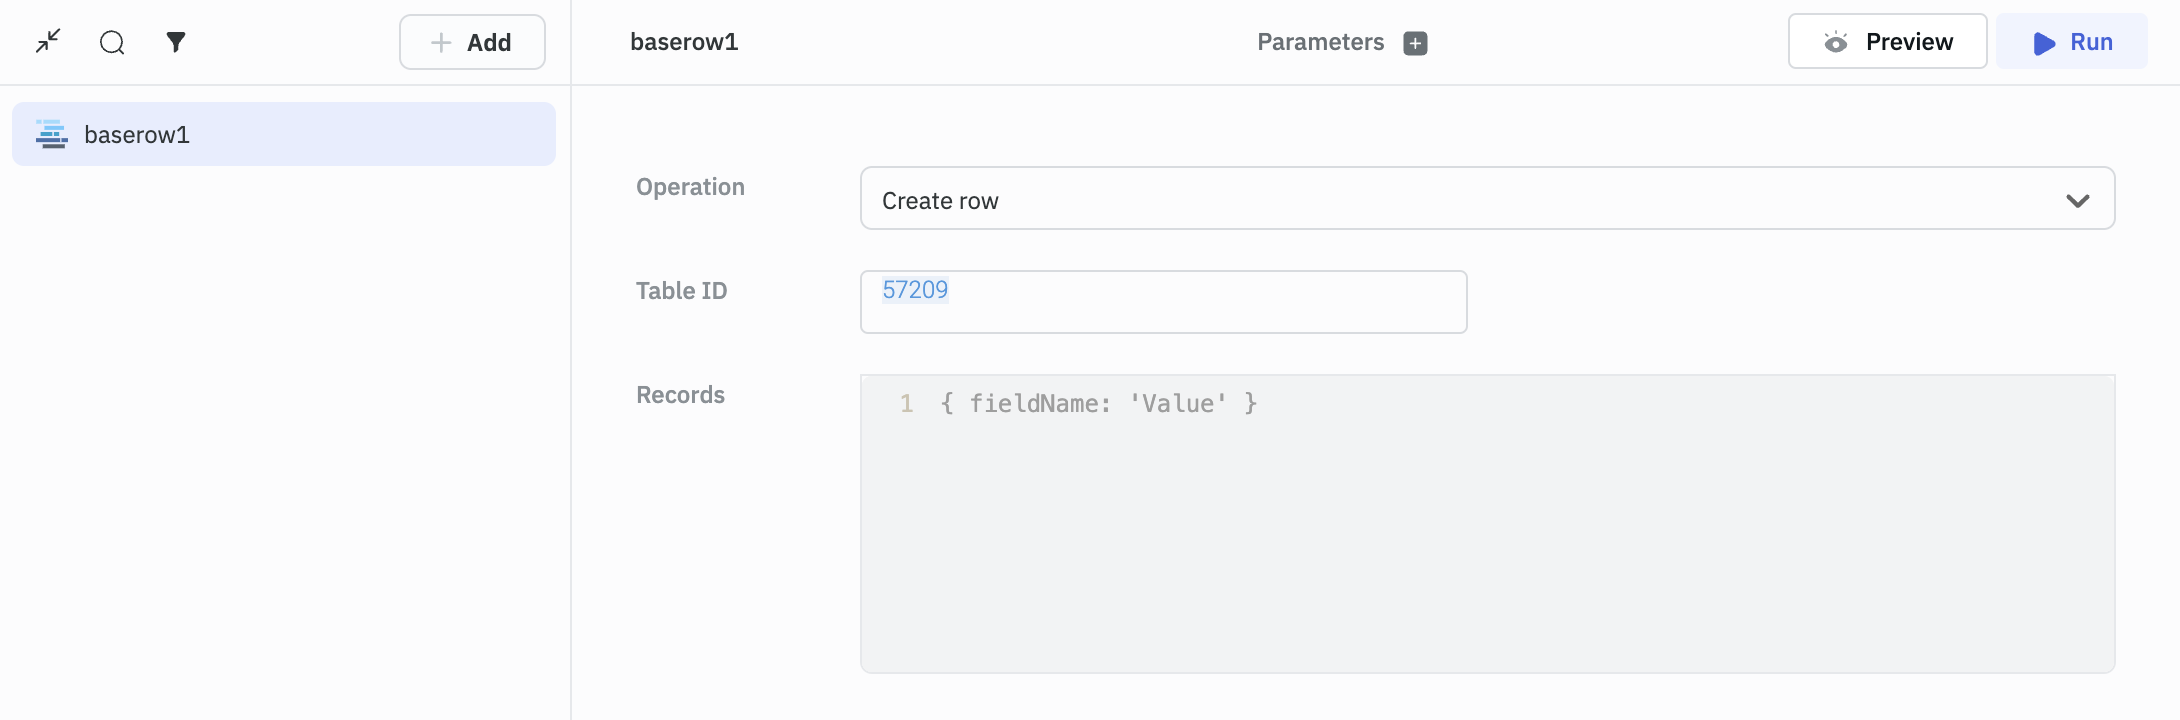
Task: Click the 57209 value in Table ID
Action: pos(915,290)
